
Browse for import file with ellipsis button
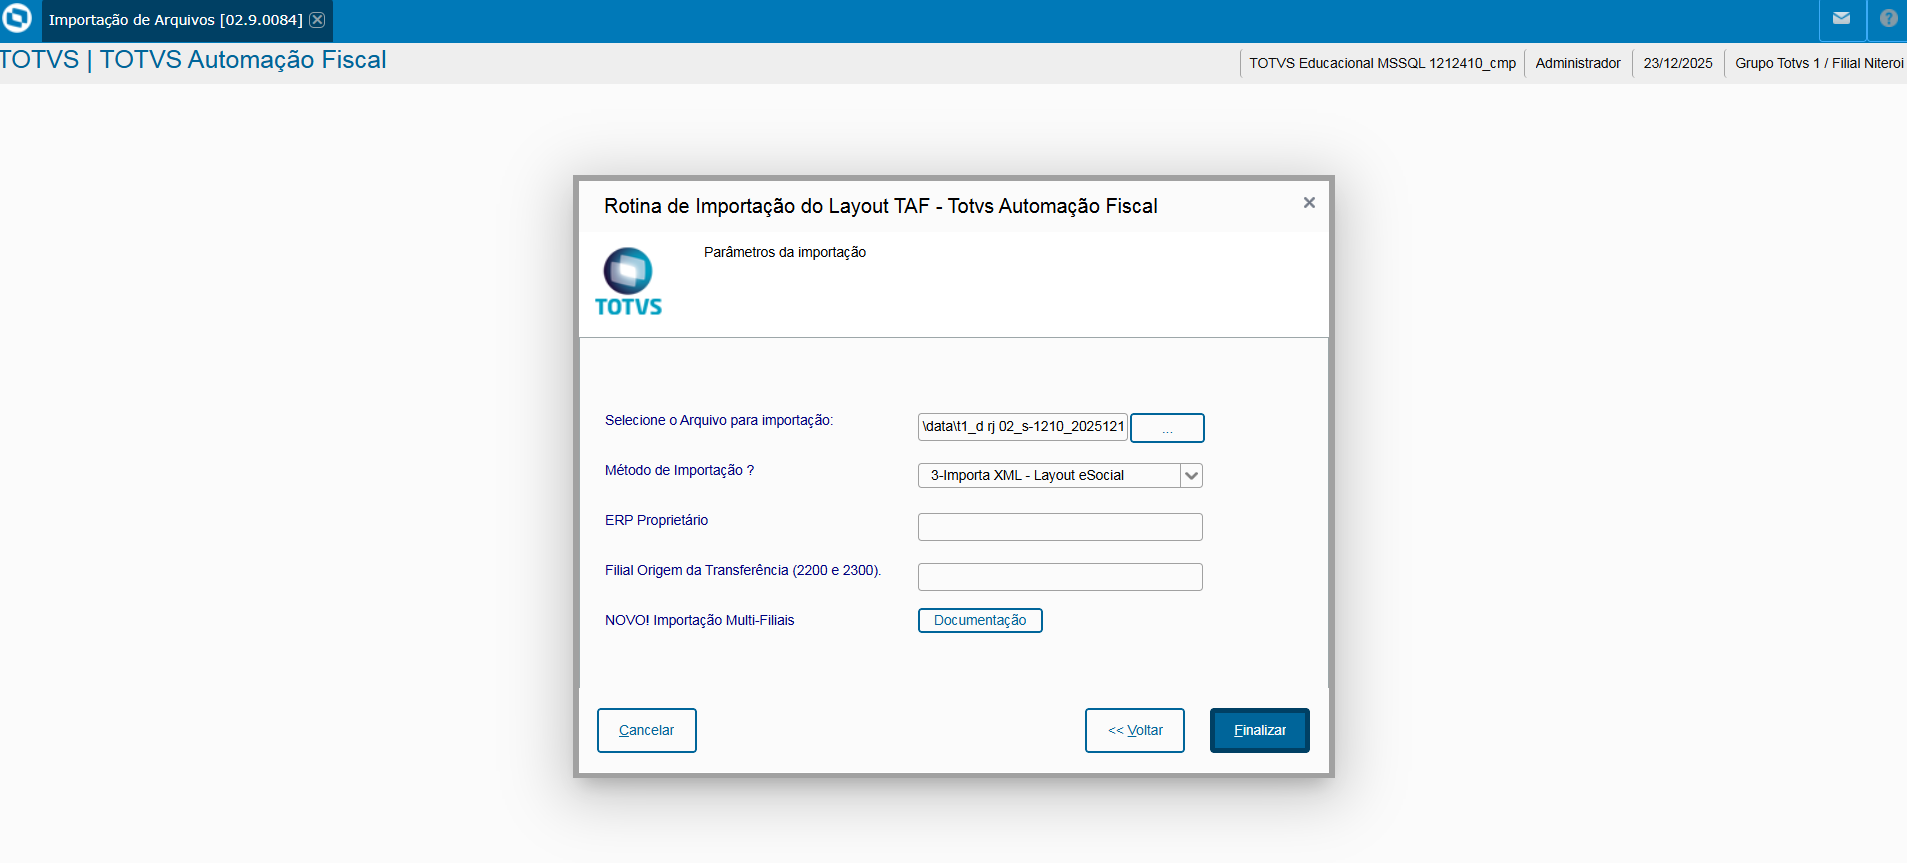[x=1167, y=428]
